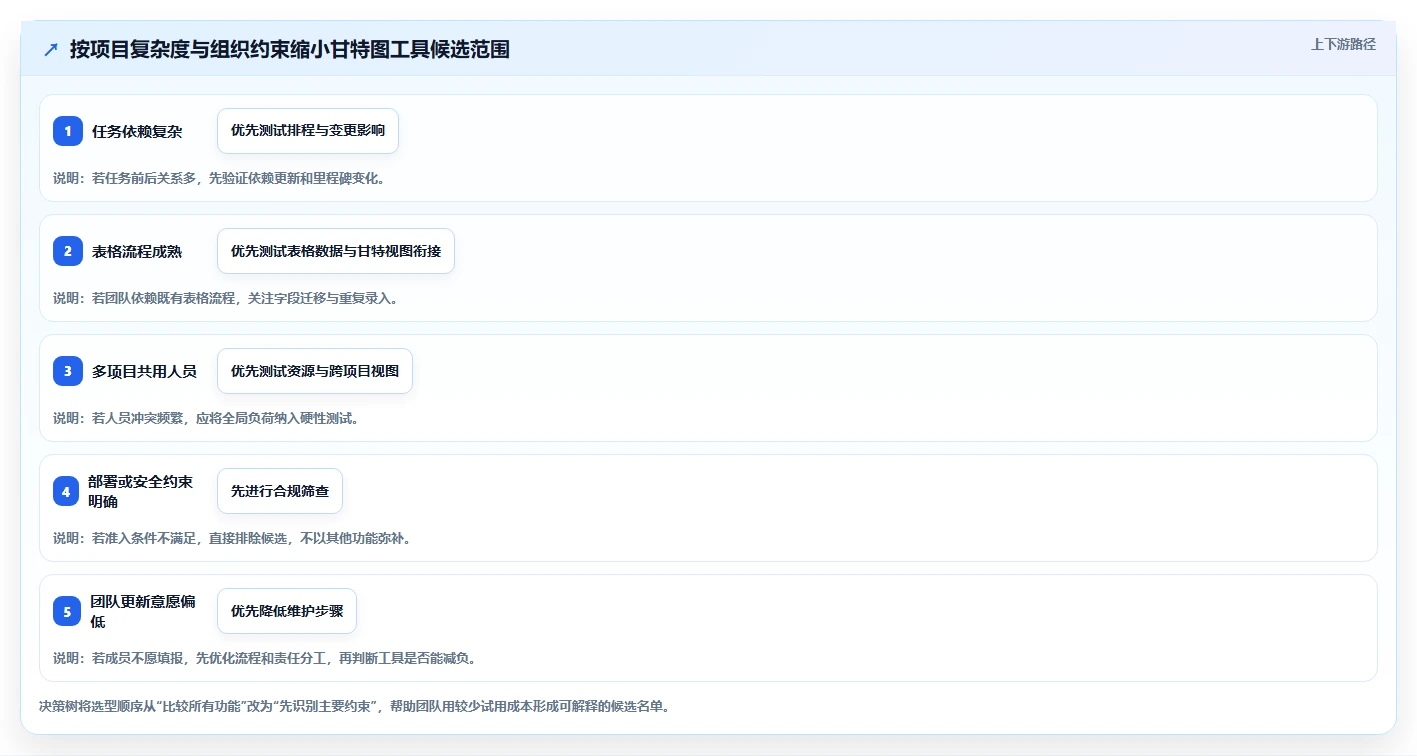Click the 任务依赖复杂 condition label
Image resolution: width=1417 pixels, height=756 pixels.
point(137,131)
